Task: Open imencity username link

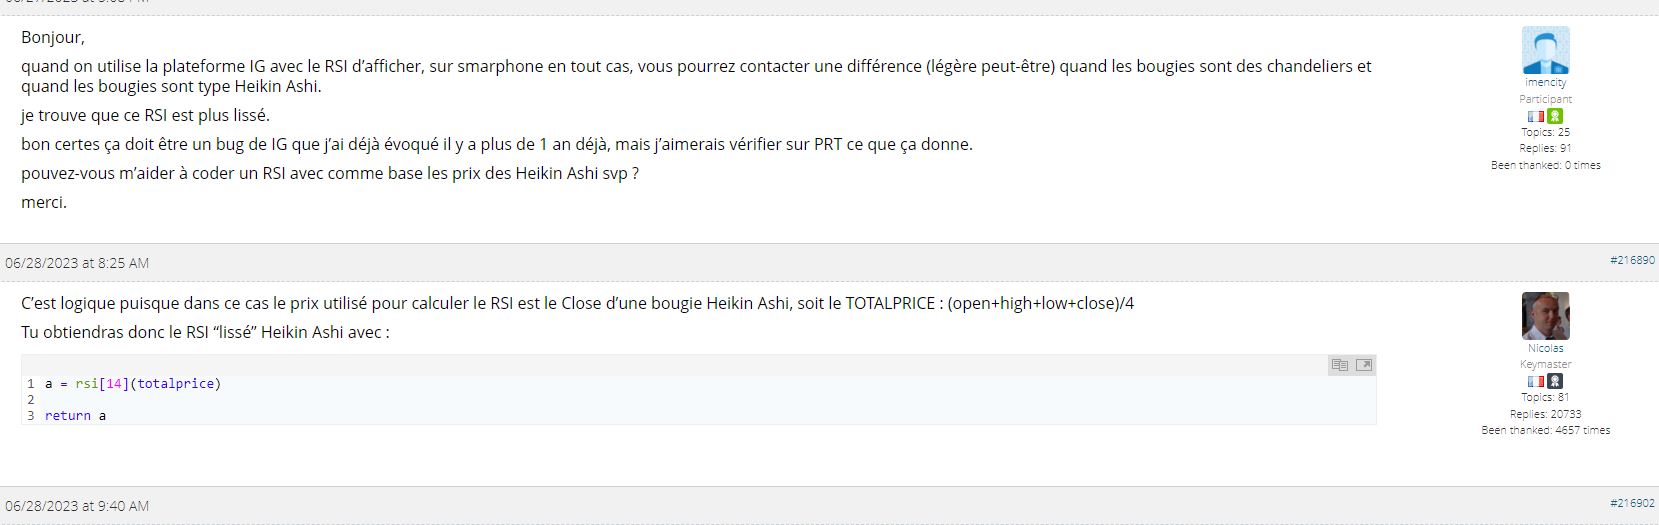Action: (x=1545, y=83)
